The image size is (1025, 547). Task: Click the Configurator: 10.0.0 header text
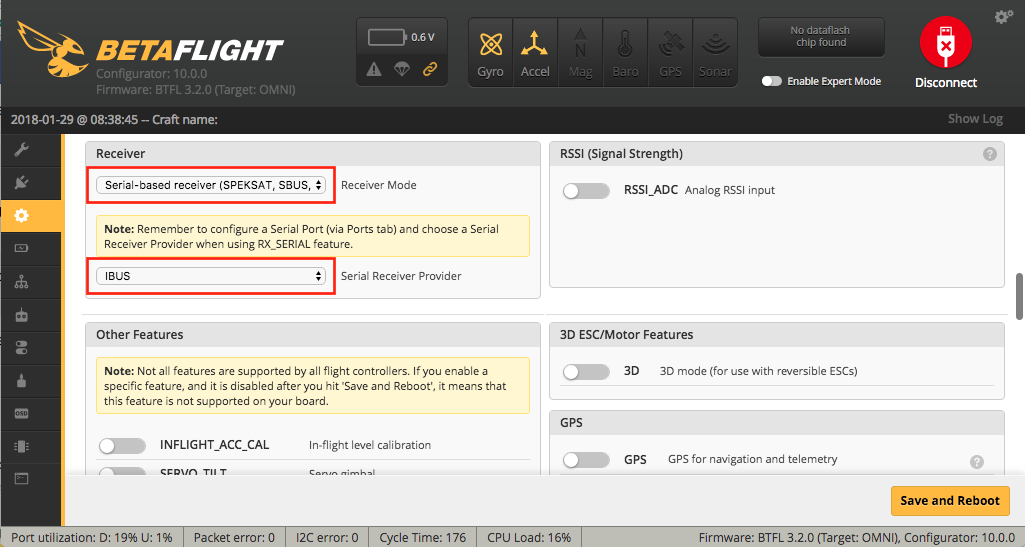pyautogui.click(x=152, y=74)
